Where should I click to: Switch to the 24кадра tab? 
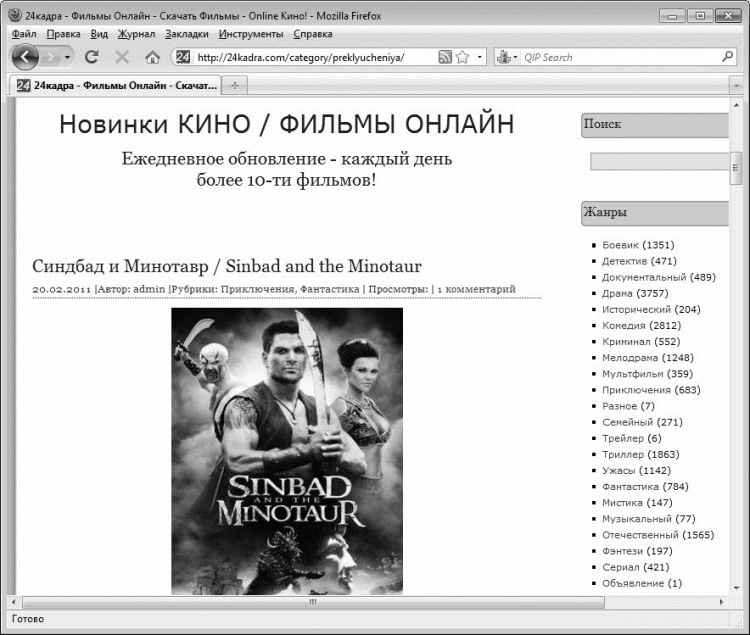click(116, 86)
